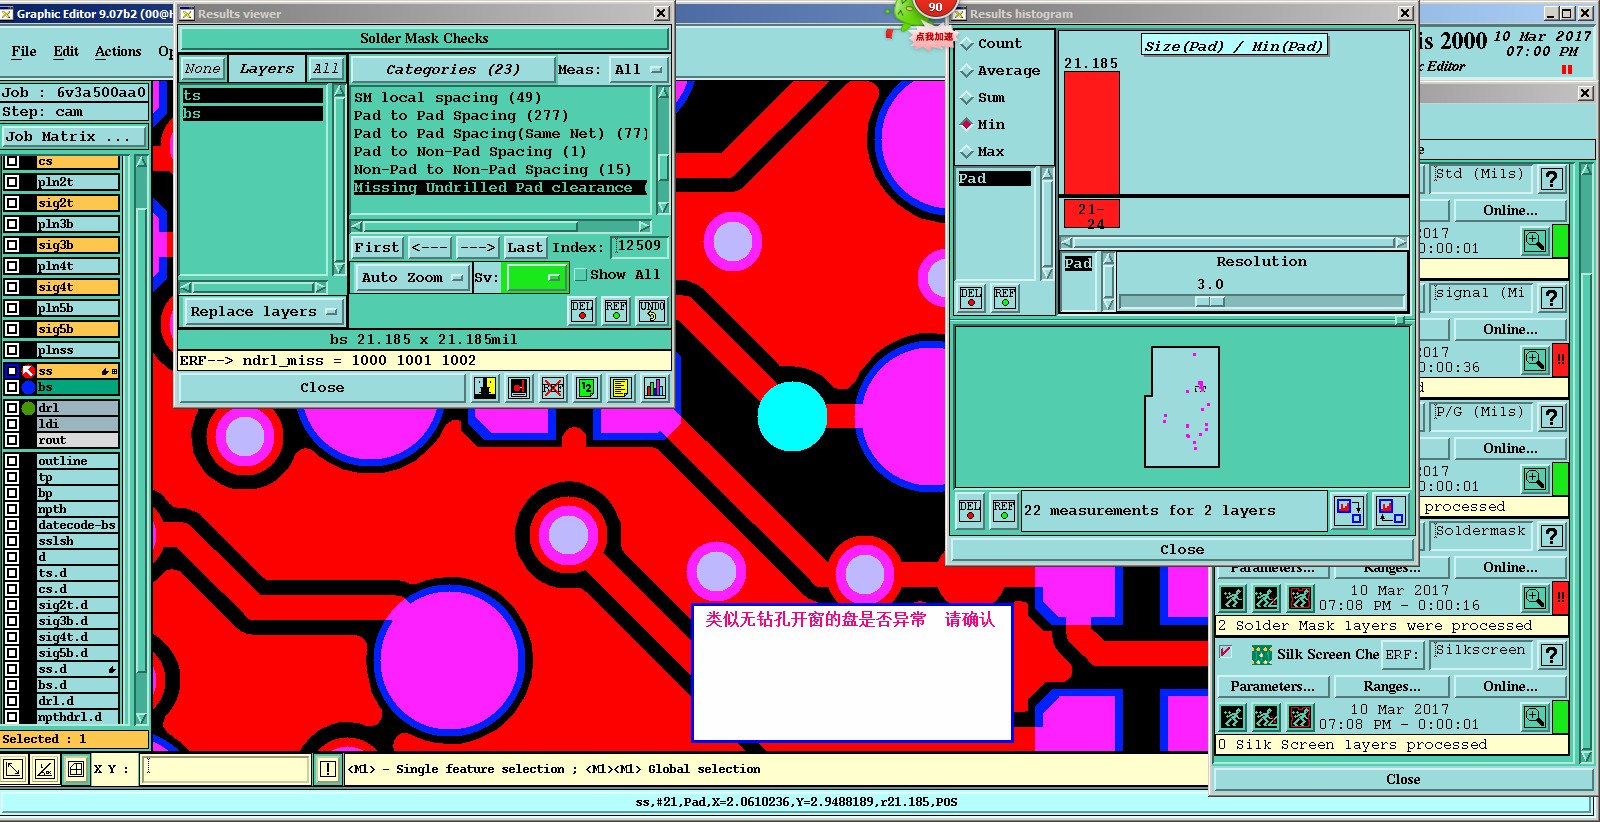Toggle the Min radio option
1600x822 pixels.
coord(967,125)
